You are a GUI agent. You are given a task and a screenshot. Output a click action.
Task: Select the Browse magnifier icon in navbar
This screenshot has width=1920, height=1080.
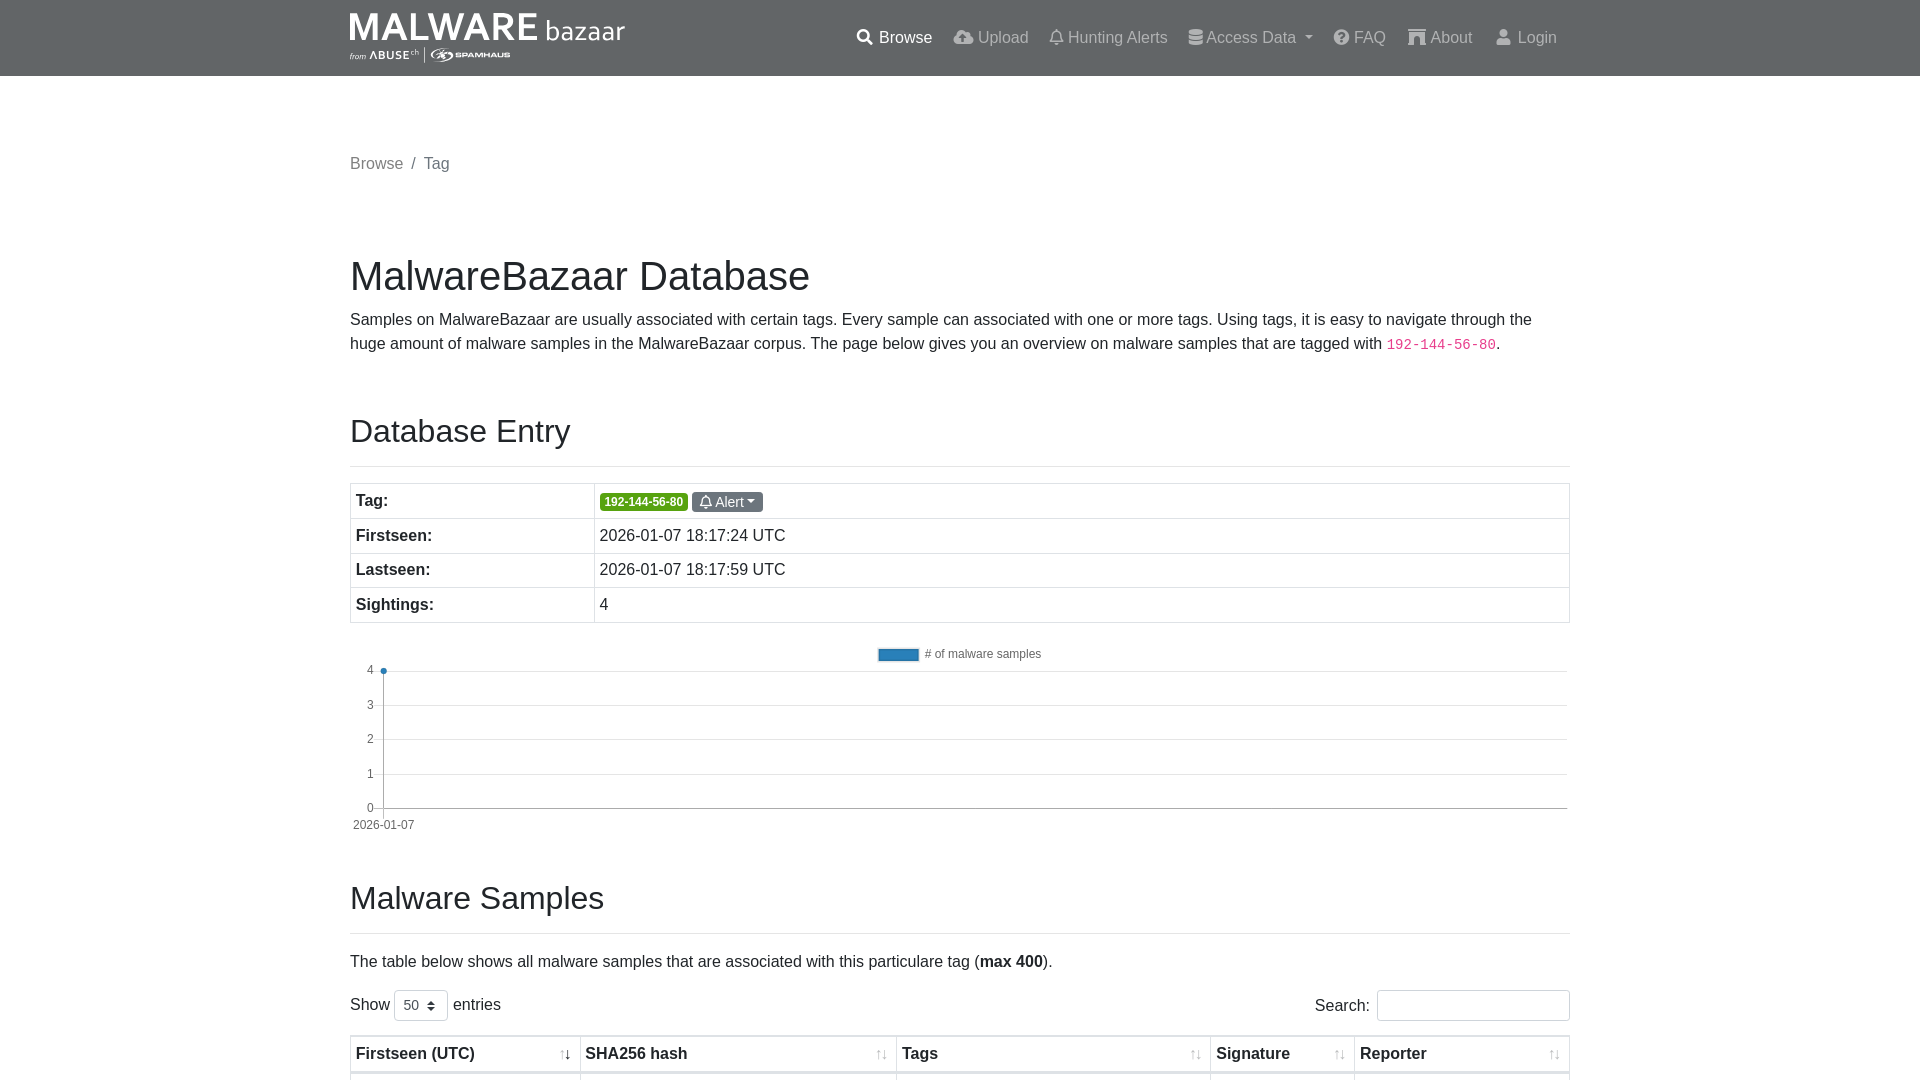point(865,37)
